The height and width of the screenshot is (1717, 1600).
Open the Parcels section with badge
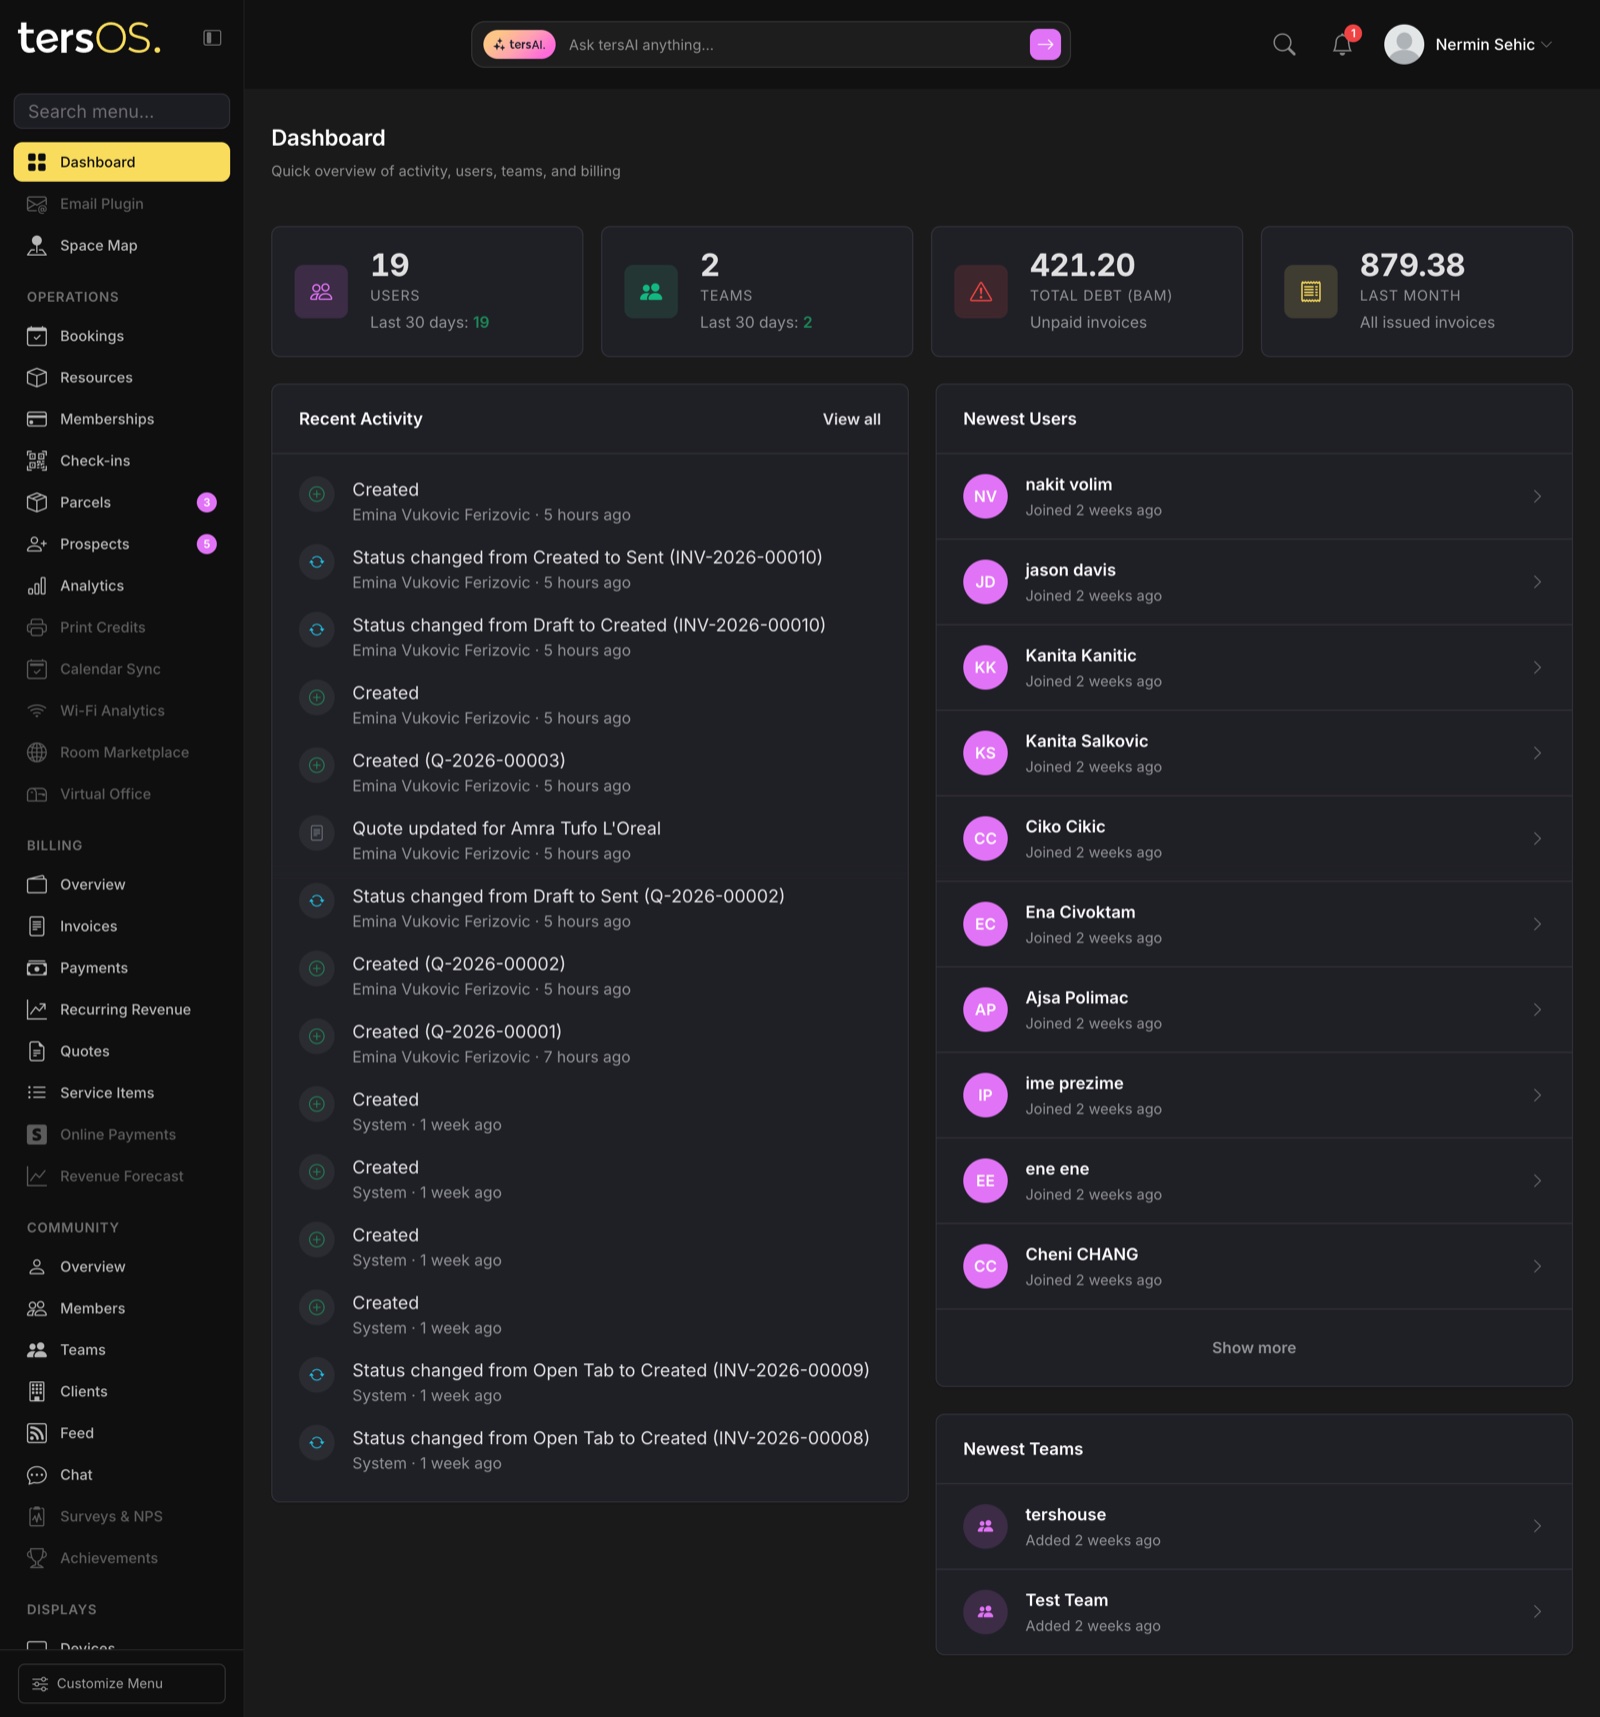85,502
